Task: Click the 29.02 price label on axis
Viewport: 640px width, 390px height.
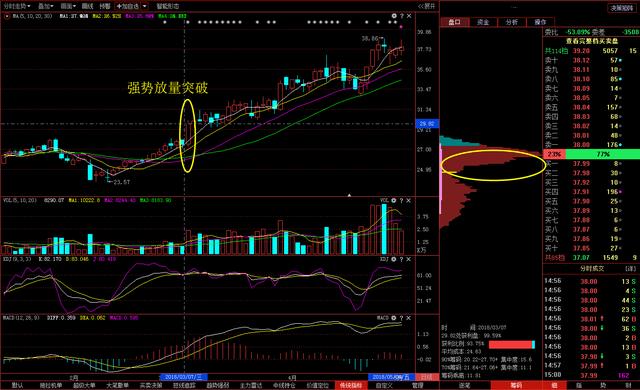Action: (427, 124)
